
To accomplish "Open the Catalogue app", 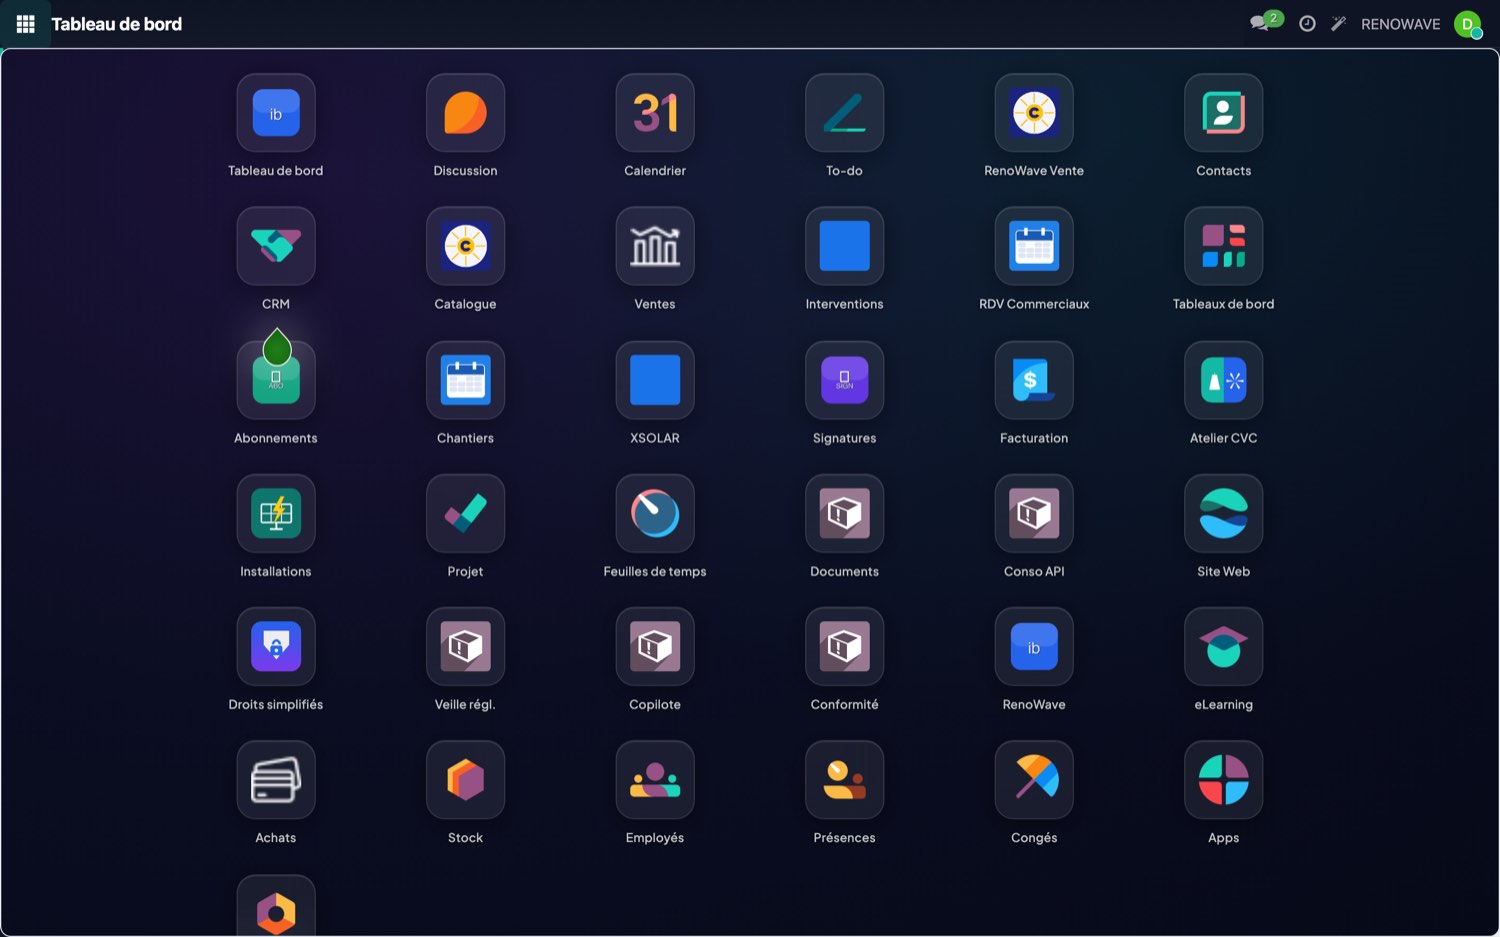I will 465,246.
